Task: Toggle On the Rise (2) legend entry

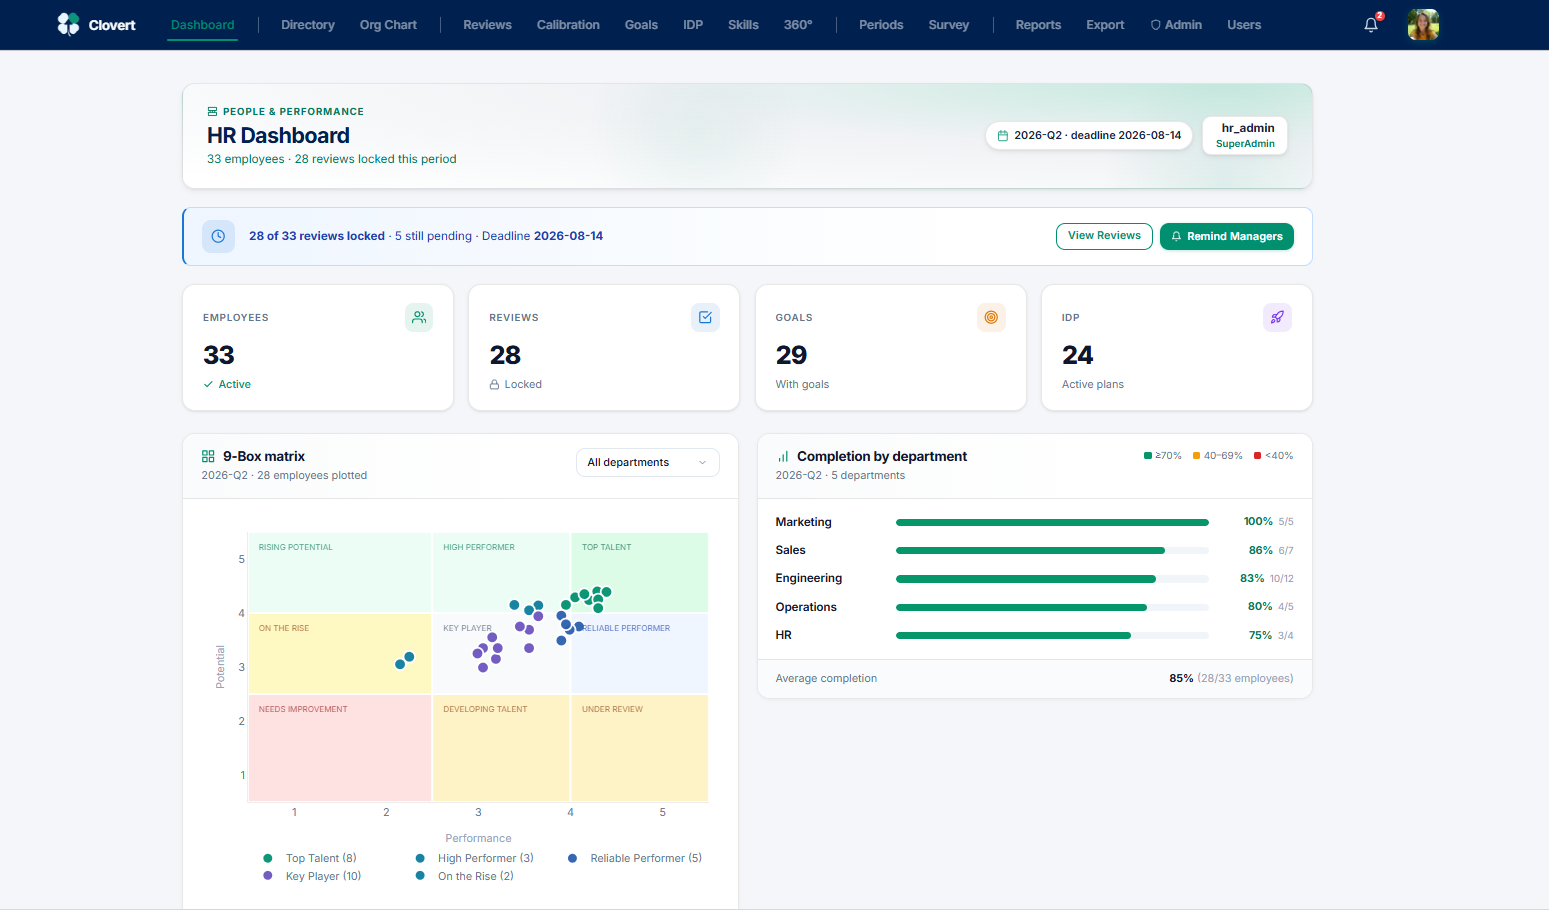Action: (x=465, y=876)
